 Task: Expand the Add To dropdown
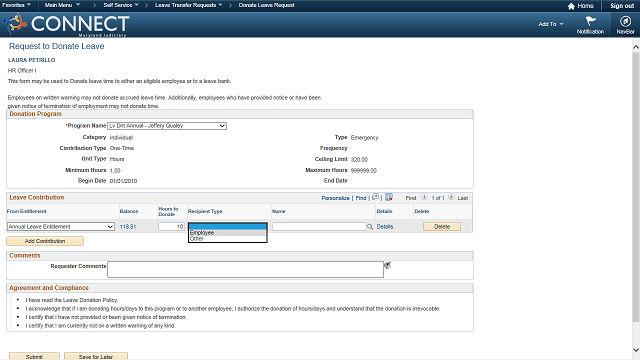point(551,24)
